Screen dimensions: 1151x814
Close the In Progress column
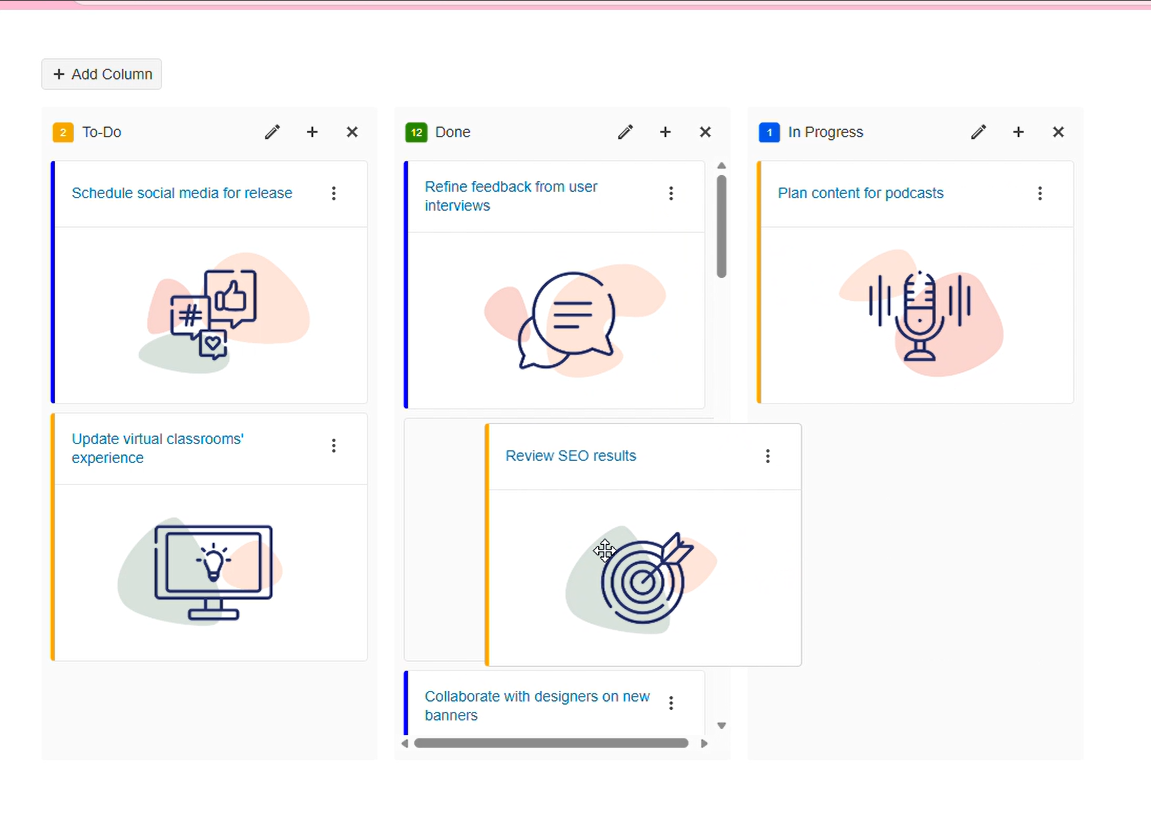pos(1059,132)
